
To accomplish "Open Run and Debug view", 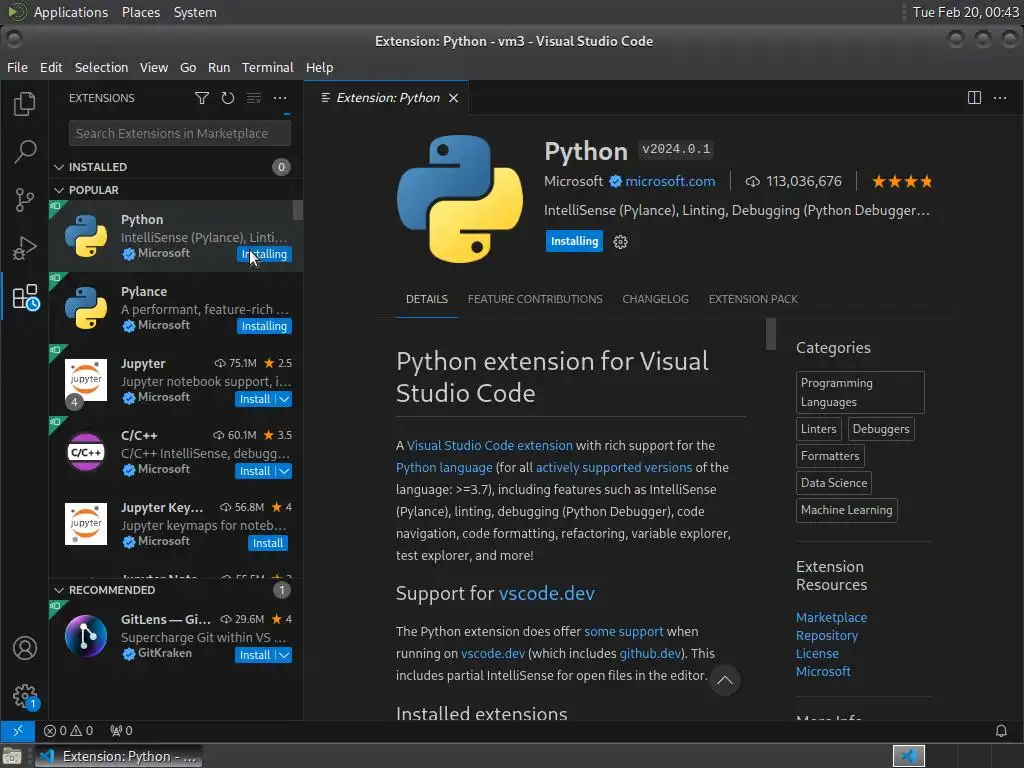I will (x=25, y=248).
